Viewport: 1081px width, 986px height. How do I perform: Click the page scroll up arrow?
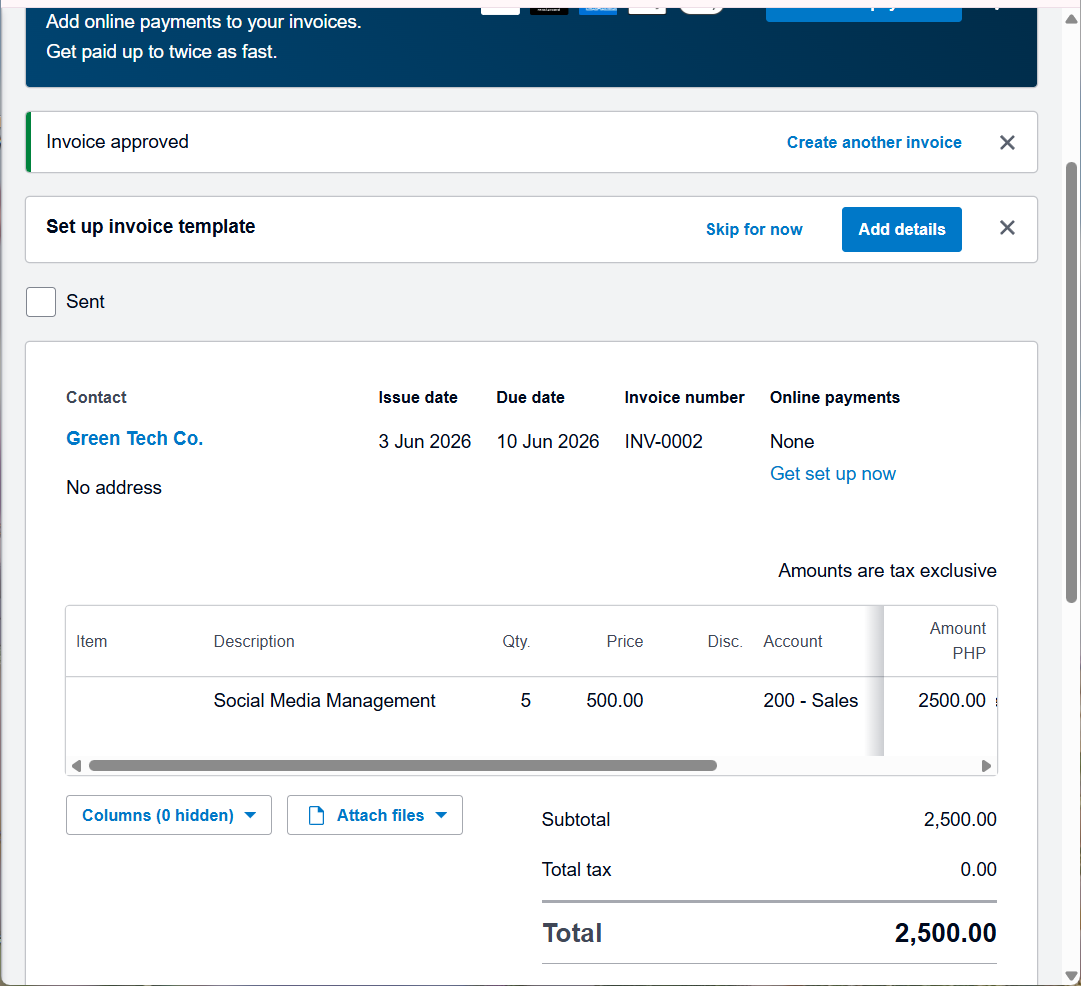1071,19
